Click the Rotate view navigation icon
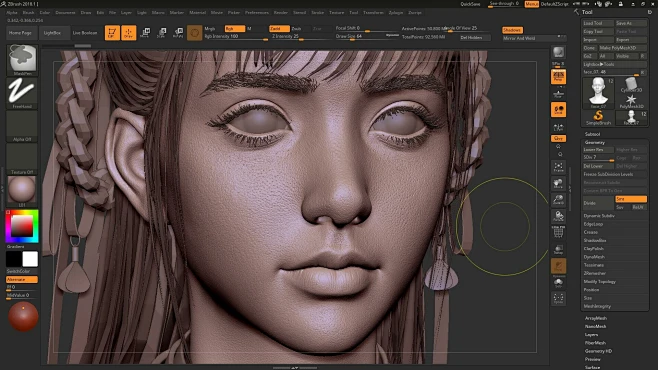 point(559,216)
